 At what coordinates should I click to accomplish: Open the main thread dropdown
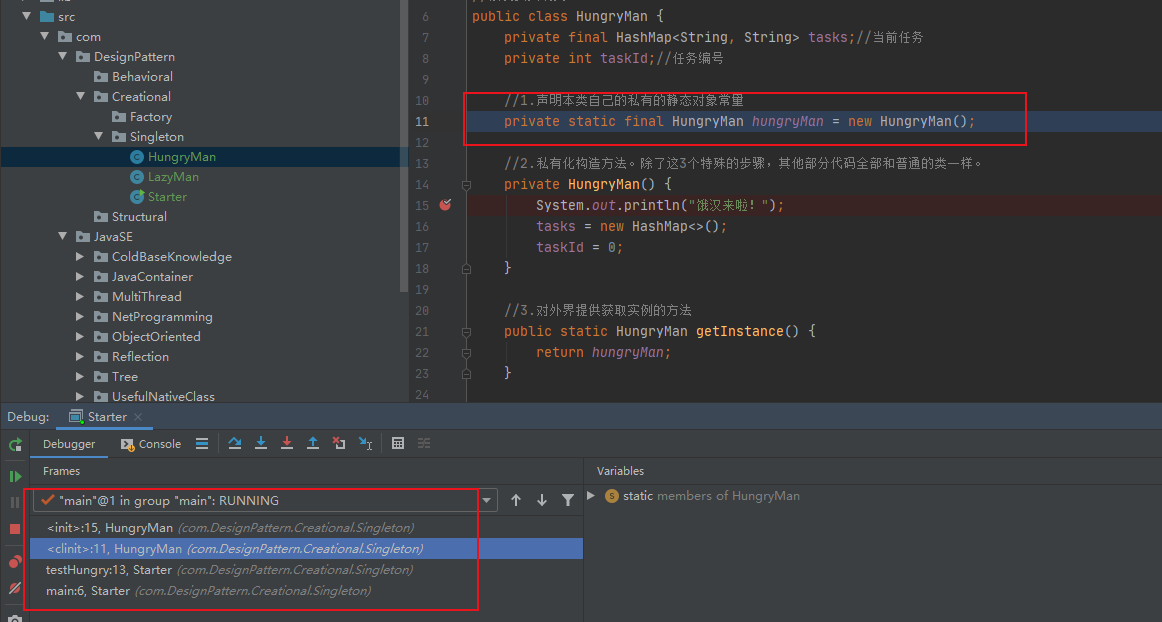[264, 500]
